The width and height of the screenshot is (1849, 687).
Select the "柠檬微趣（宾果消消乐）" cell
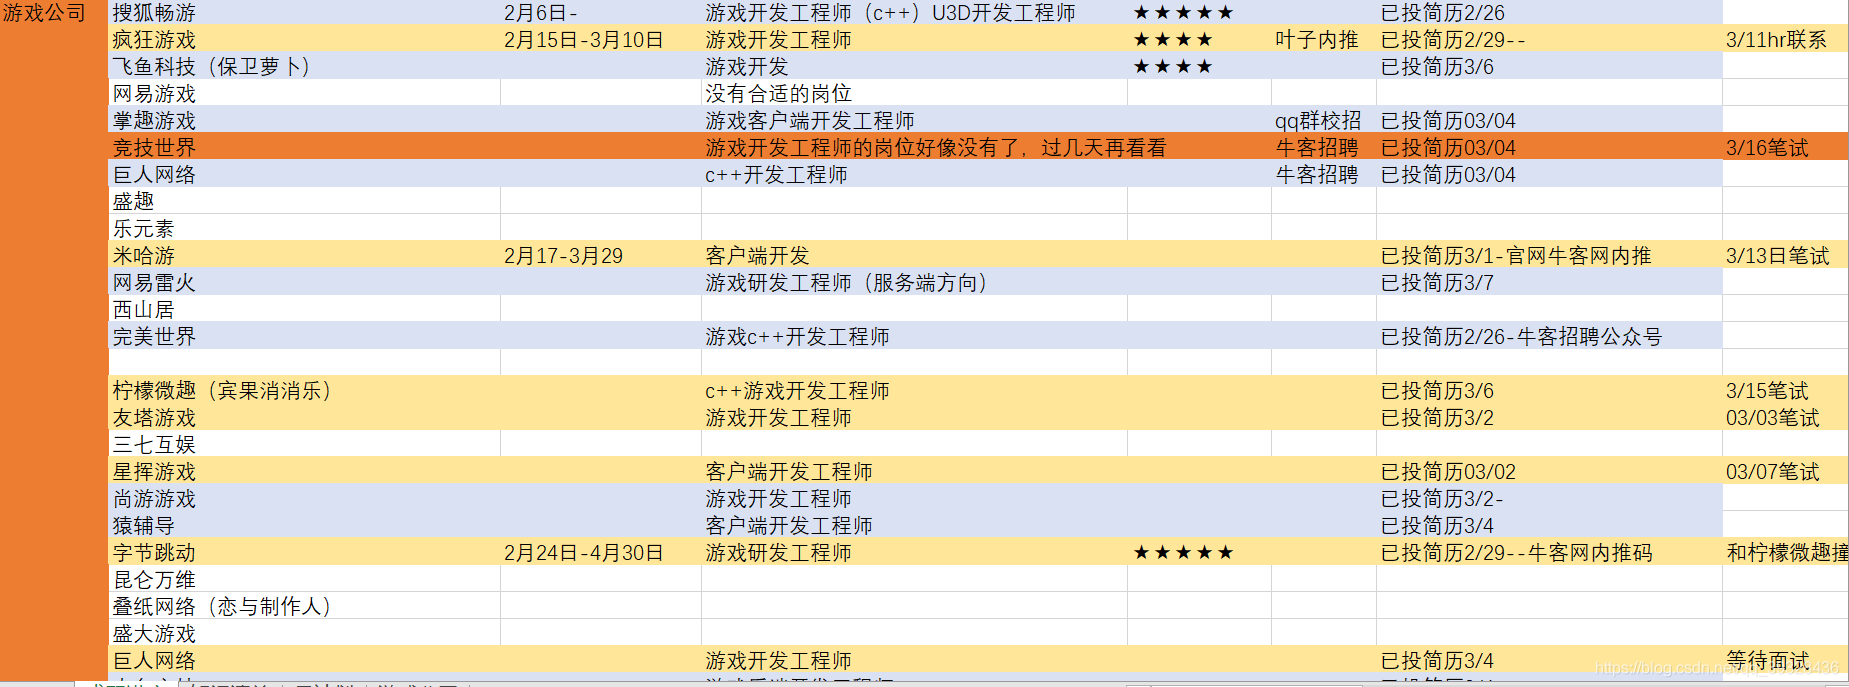coord(305,390)
